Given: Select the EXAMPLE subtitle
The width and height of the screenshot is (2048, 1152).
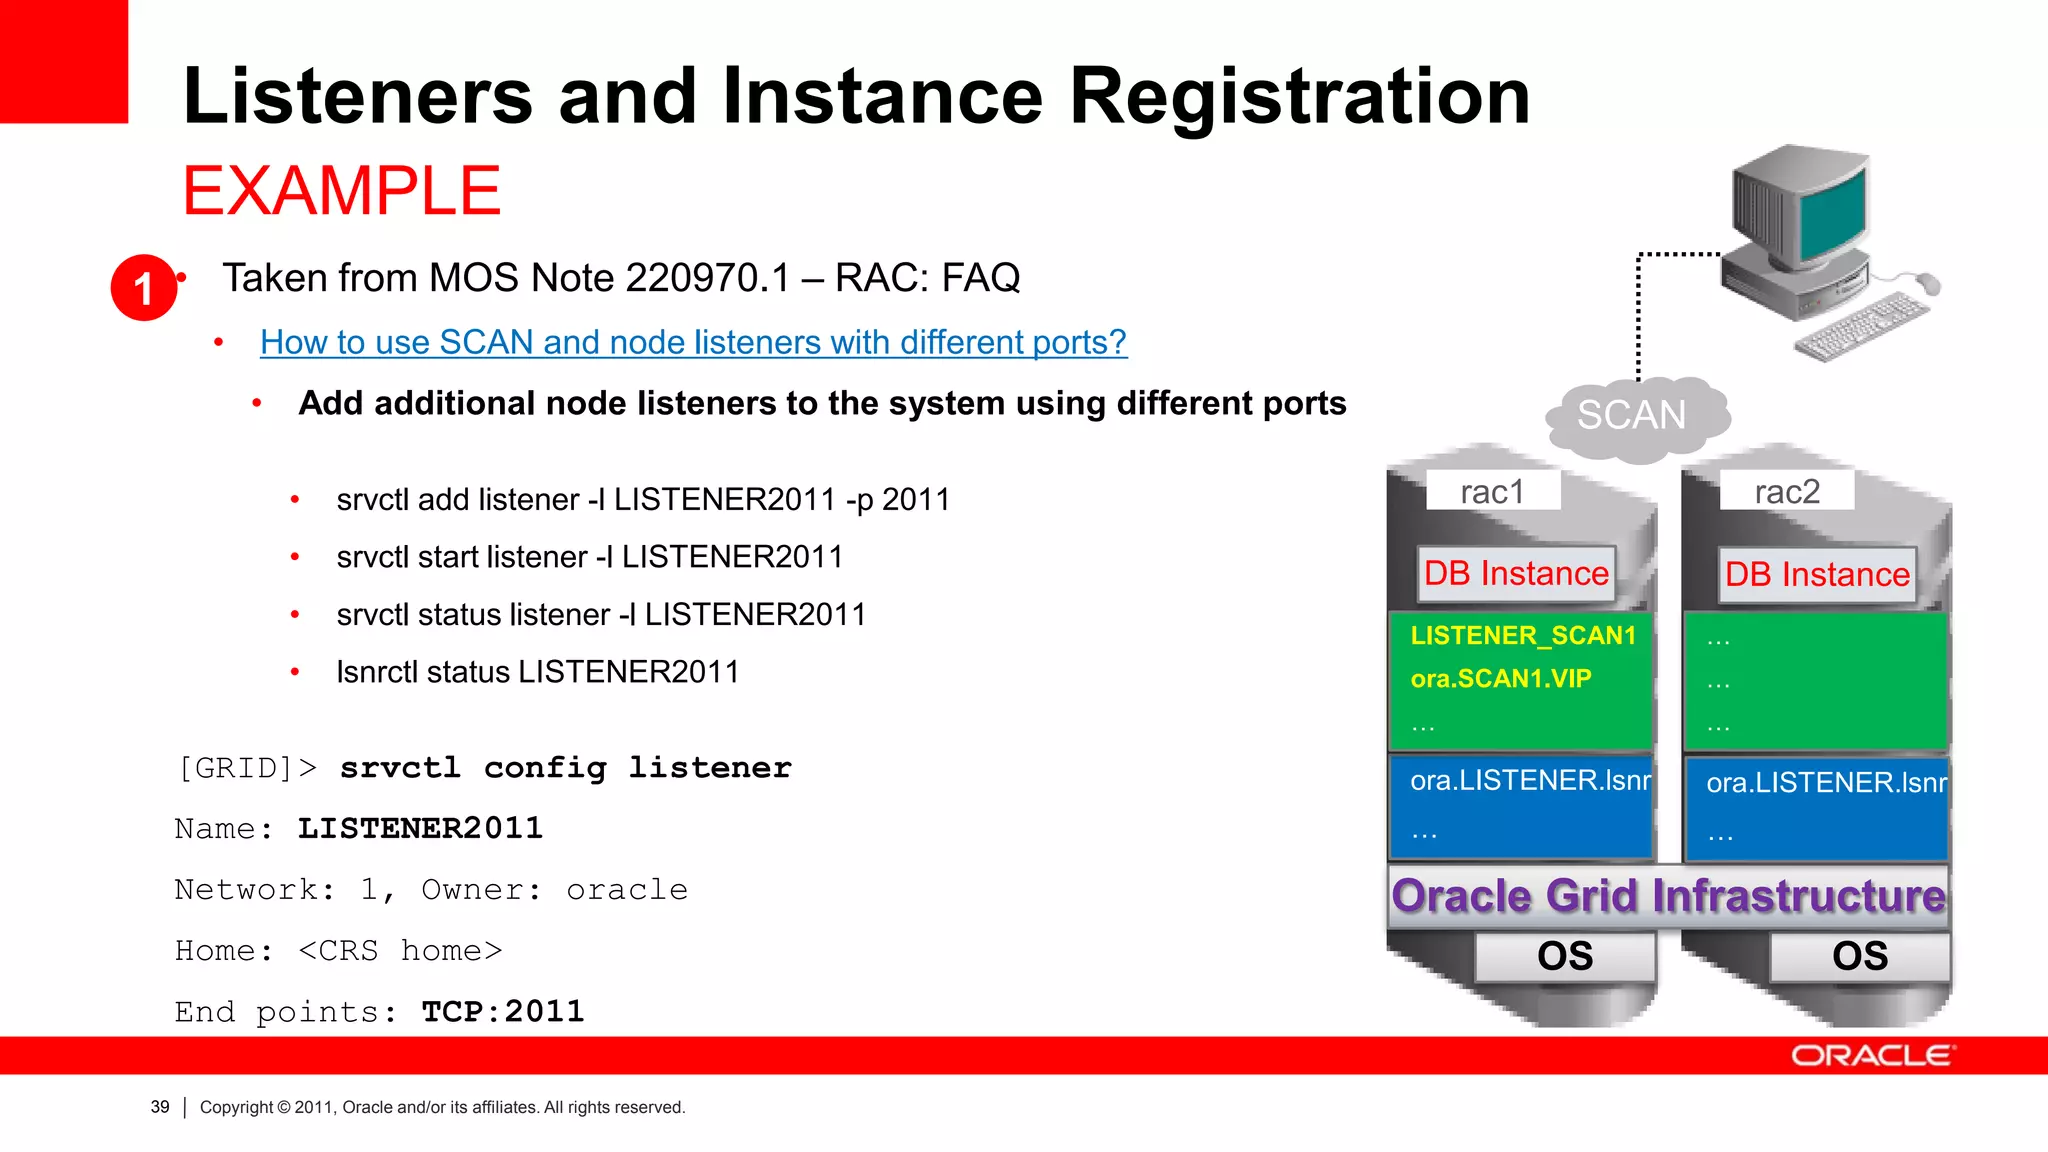Looking at the screenshot, I should point(342,190).
